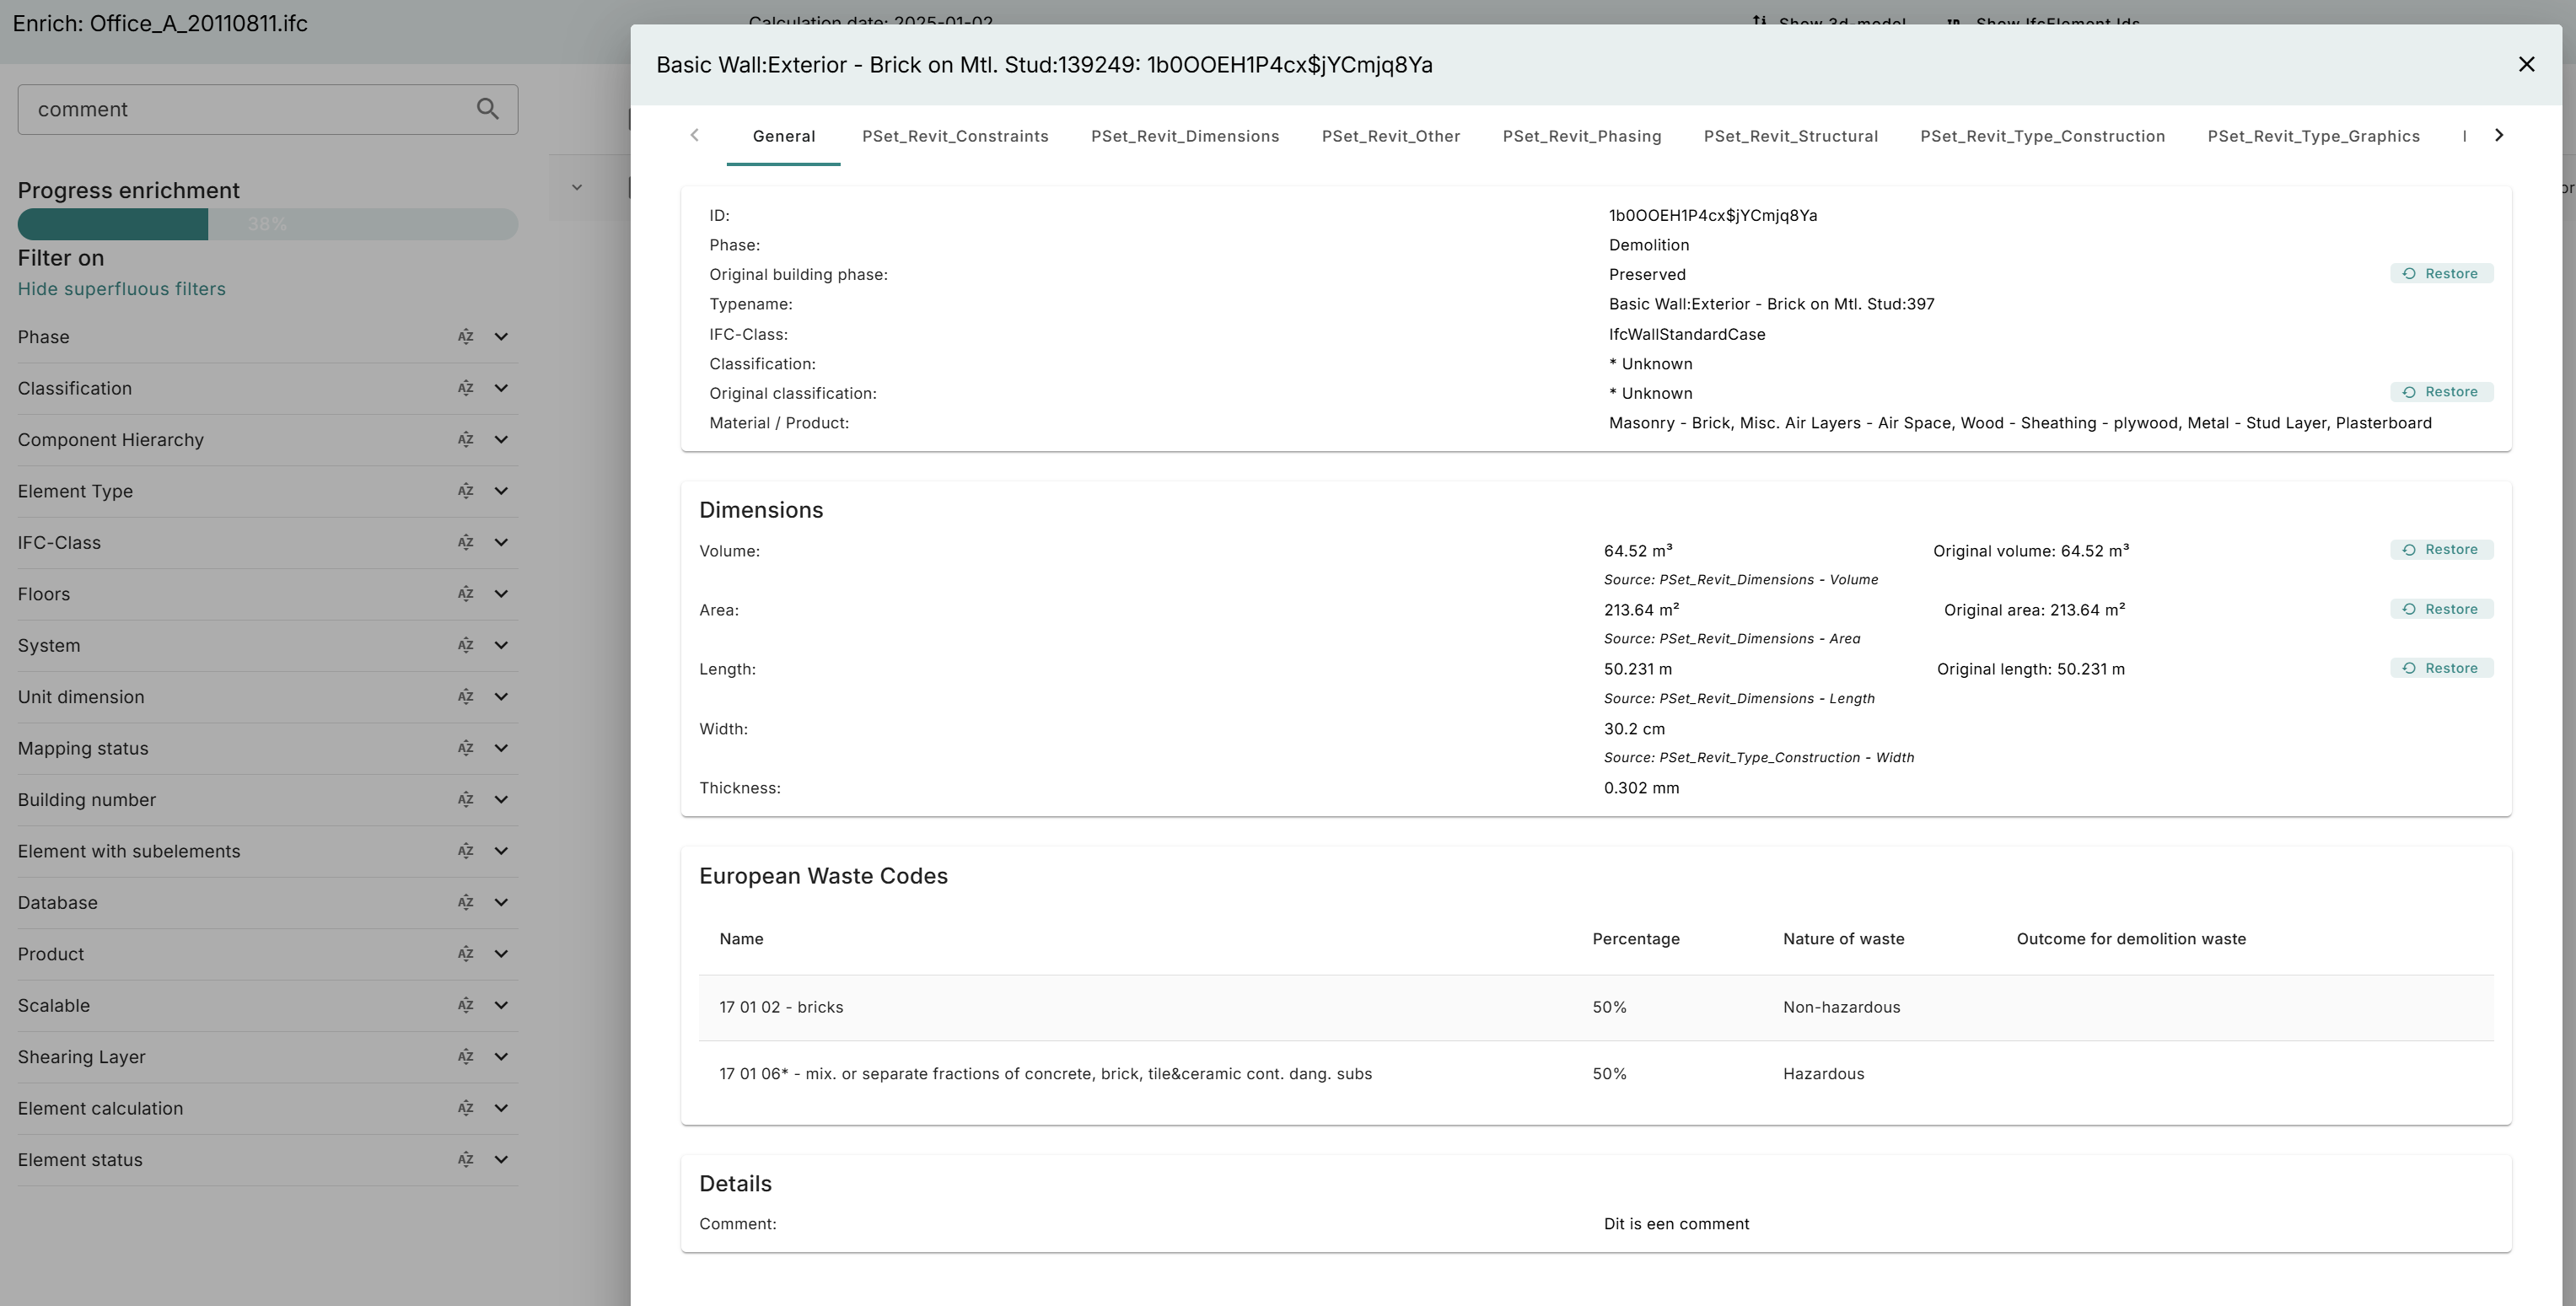Switch to the General tab

pos(783,136)
